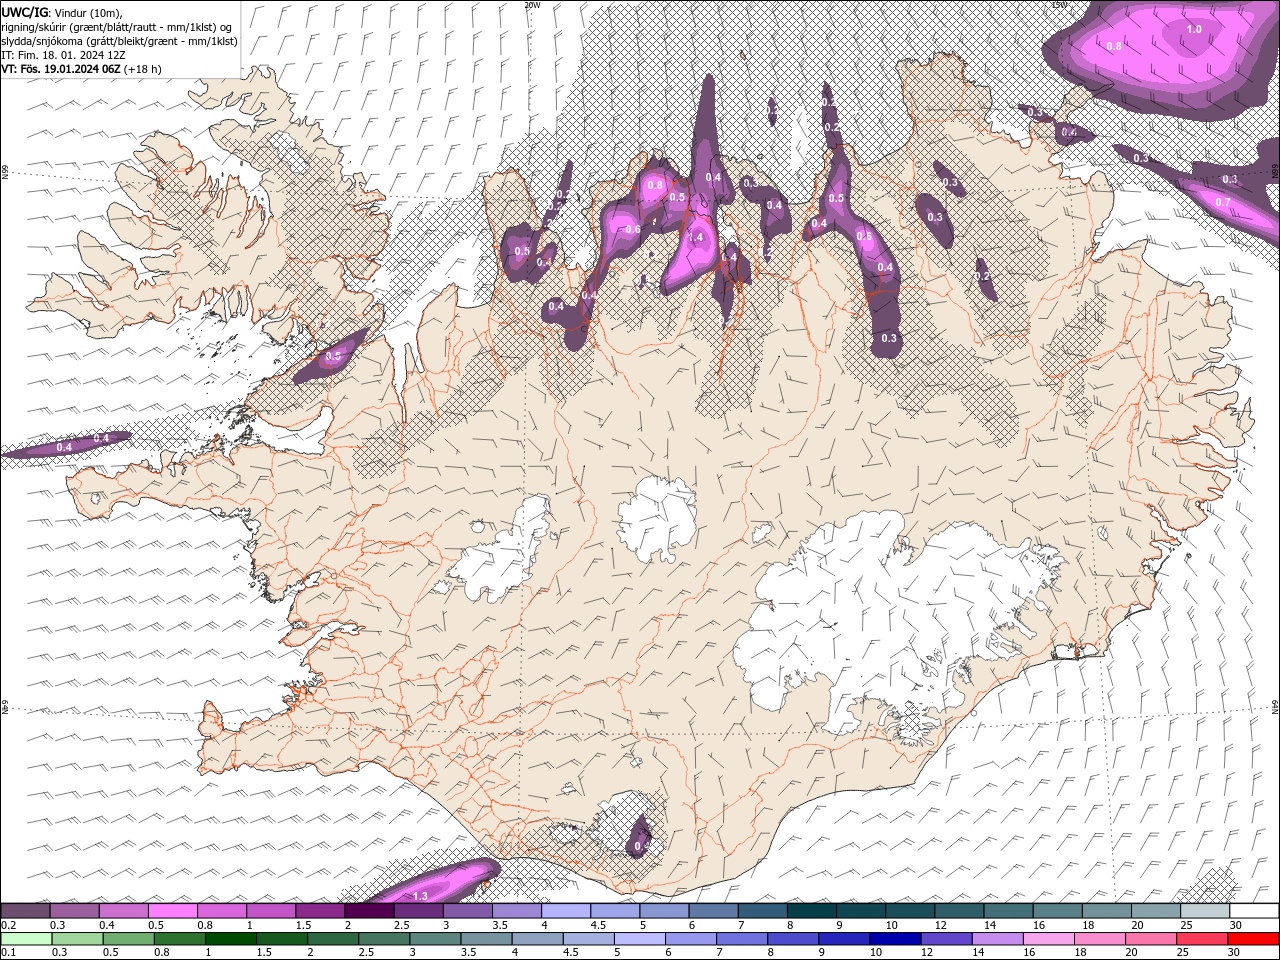
Task: Pick deep blue bottom-row swatch between 10 and 12
Action: (894, 938)
